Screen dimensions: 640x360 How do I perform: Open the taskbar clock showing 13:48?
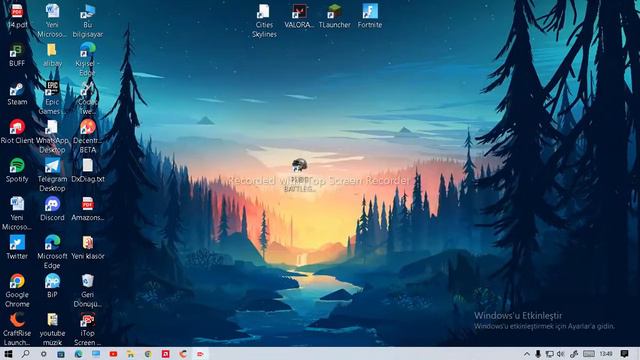tap(606, 354)
